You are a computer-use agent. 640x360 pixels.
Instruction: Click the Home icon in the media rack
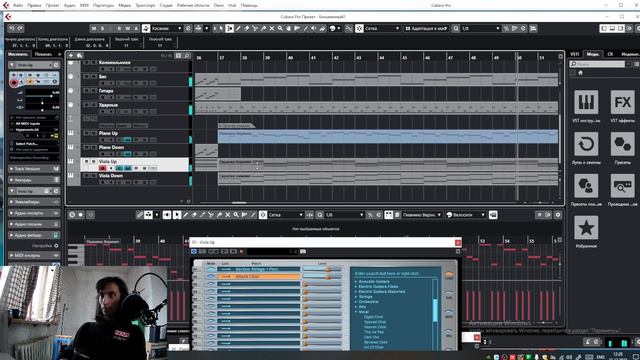click(x=580, y=73)
